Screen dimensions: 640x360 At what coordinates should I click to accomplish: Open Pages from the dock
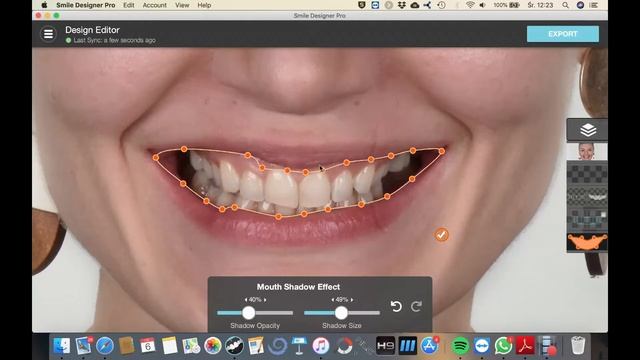[x=256, y=346]
